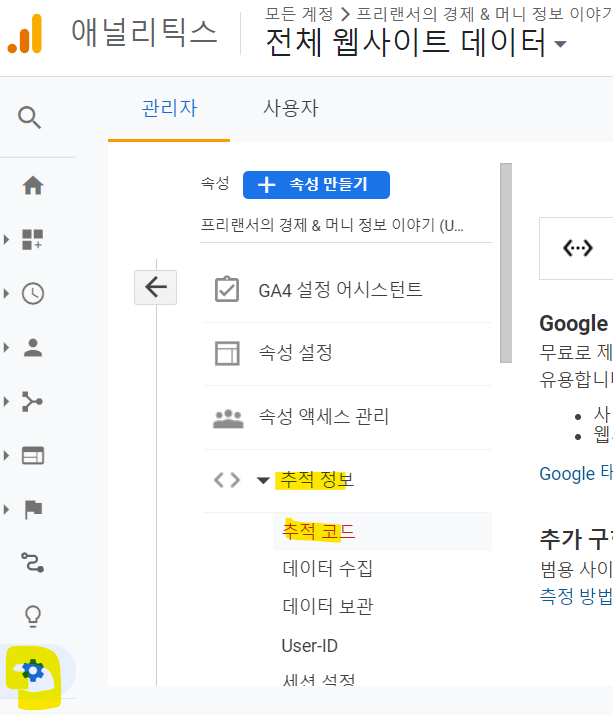Click the 모든 계정 breadcrumb link
This screenshot has width=613, height=715.
point(299,14)
